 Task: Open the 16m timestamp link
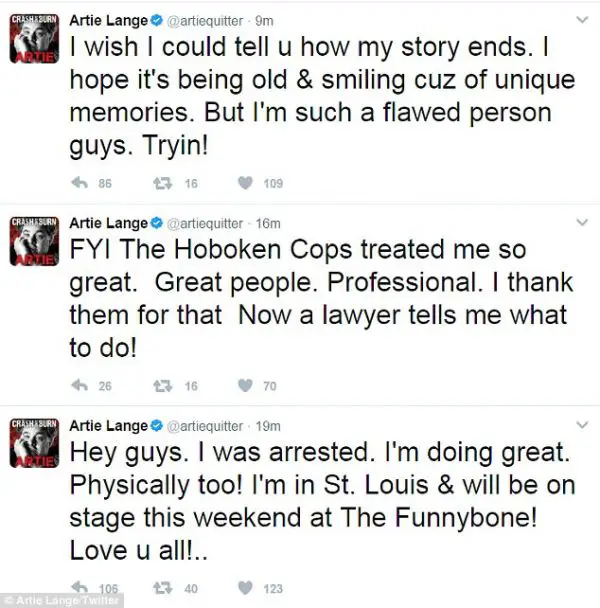pyautogui.click(x=268, y=224)
